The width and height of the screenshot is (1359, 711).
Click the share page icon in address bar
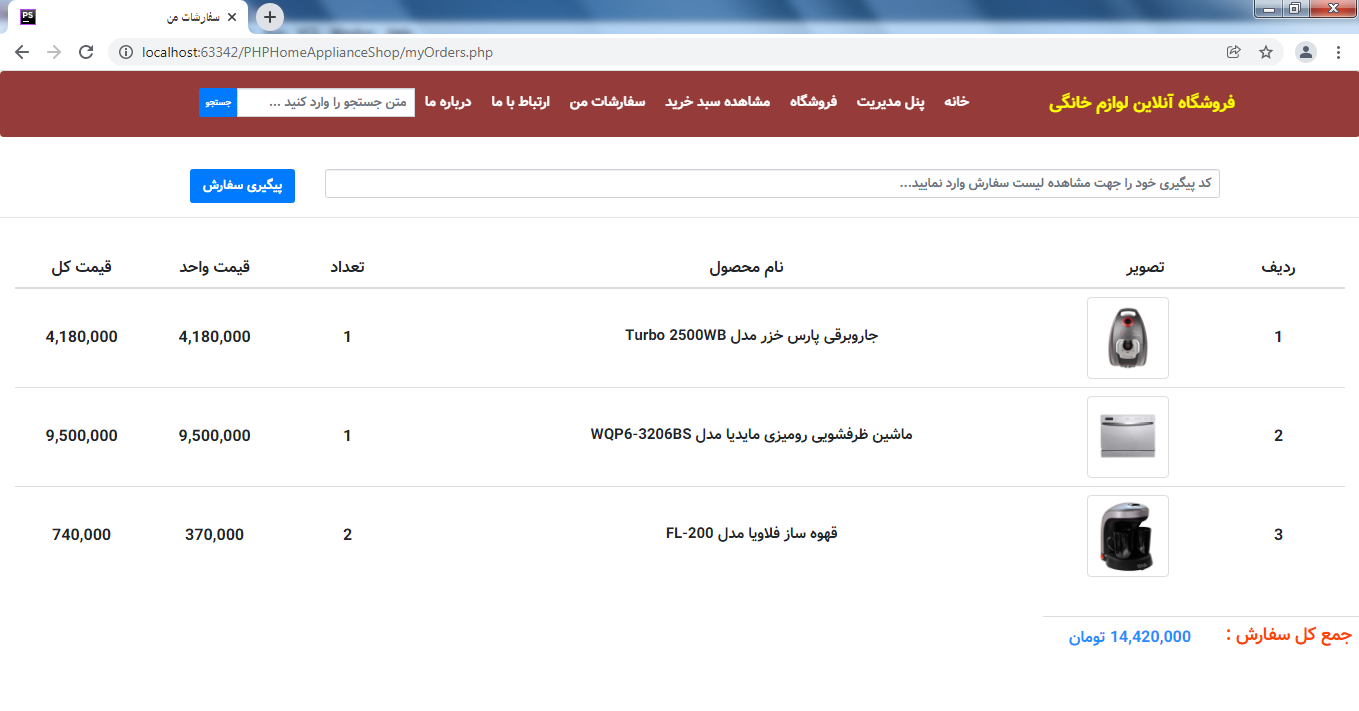point(1234,52)
